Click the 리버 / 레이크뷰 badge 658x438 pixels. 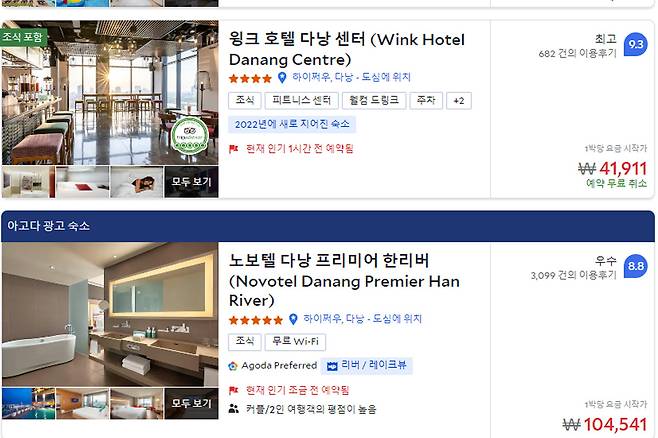pyautogui.click(x=367, y=365)
